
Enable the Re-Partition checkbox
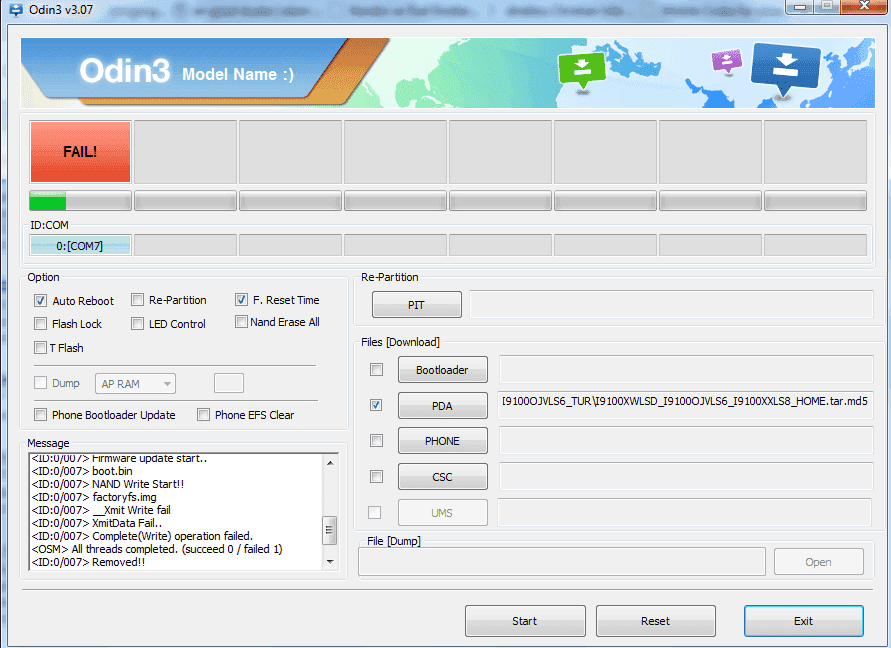(138, 299)
